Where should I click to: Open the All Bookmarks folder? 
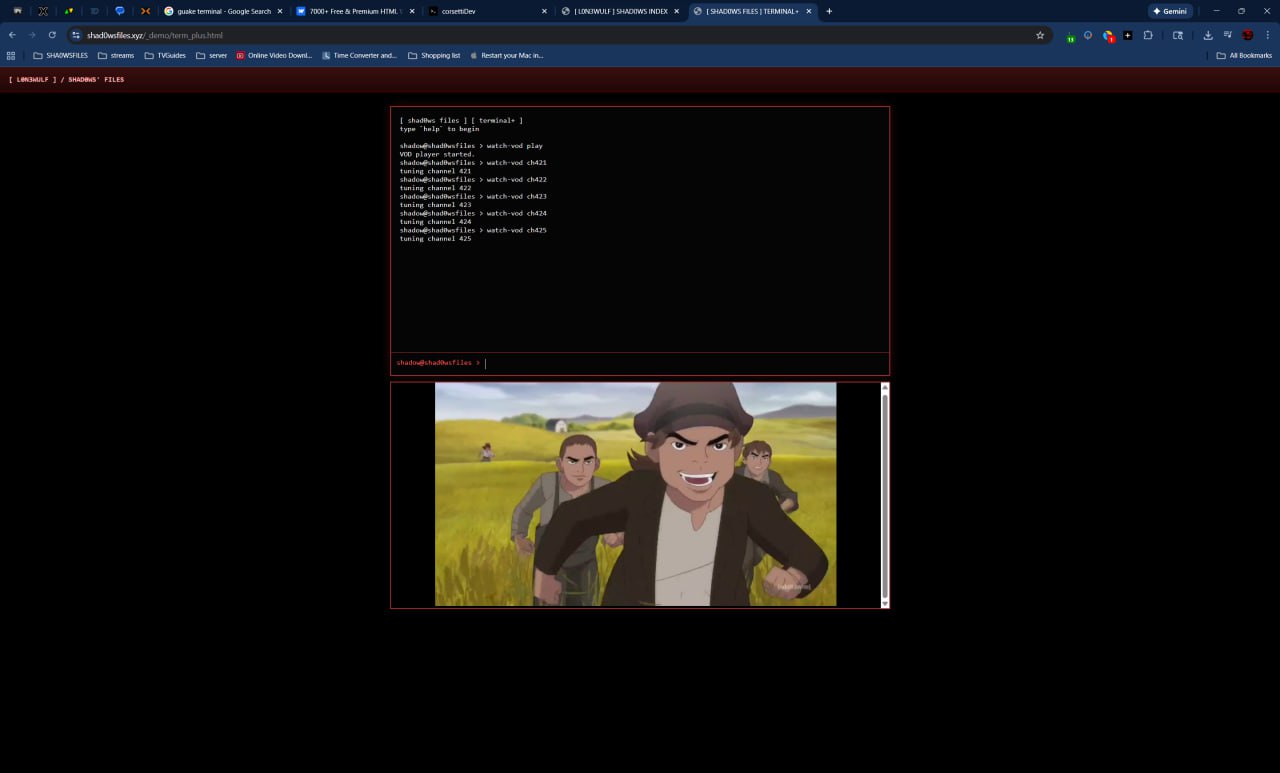click(x=1244, y=56)
